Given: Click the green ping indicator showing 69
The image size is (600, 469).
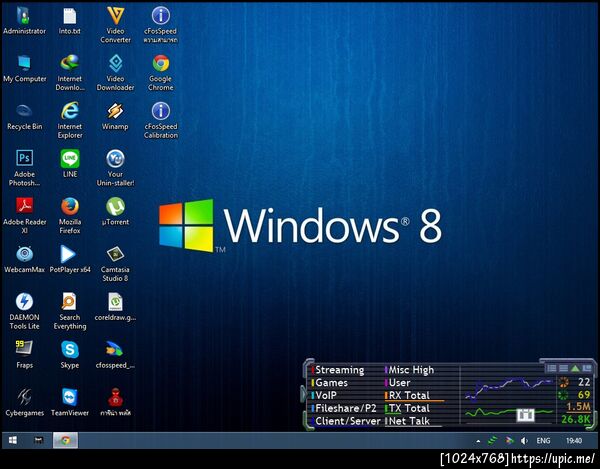Looking at the screenshot, I should point(563,395).
